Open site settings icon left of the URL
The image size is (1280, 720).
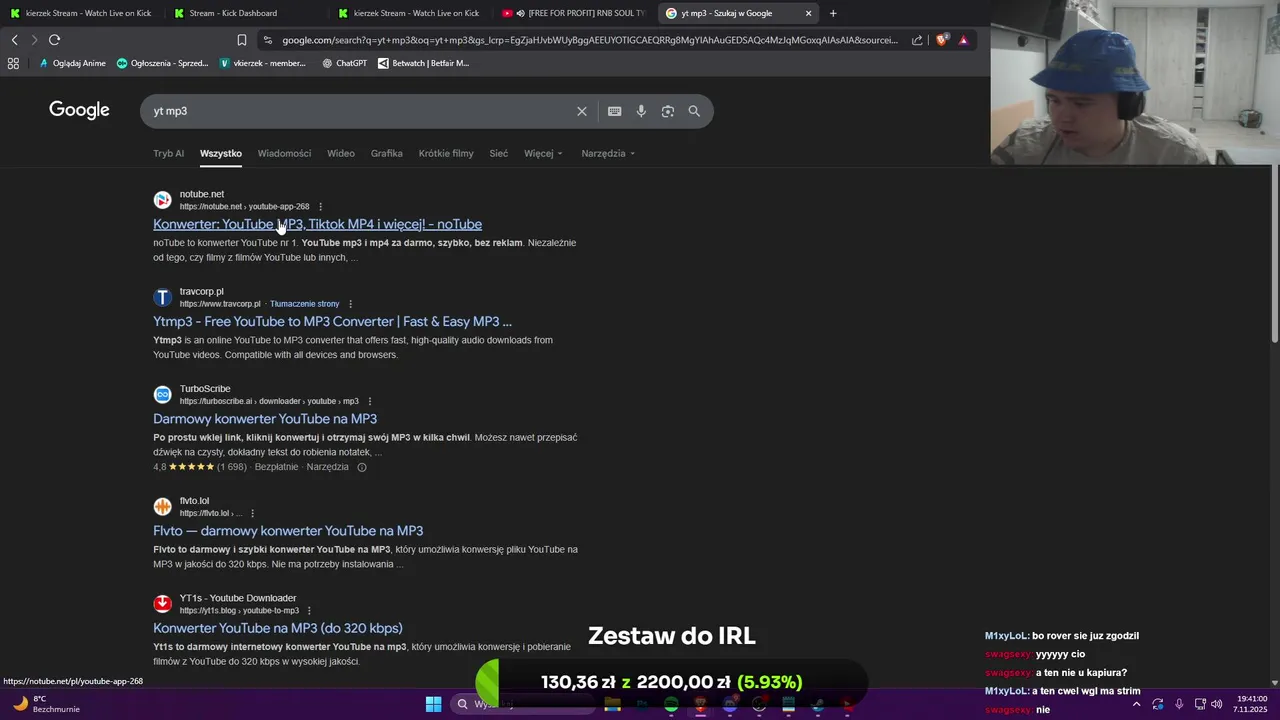click(267, 40)
